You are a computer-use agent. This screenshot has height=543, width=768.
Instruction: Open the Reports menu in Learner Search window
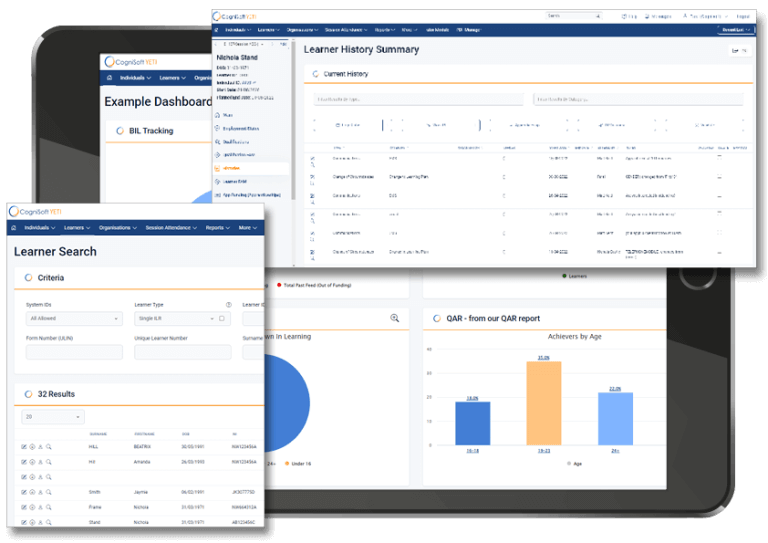217,228
